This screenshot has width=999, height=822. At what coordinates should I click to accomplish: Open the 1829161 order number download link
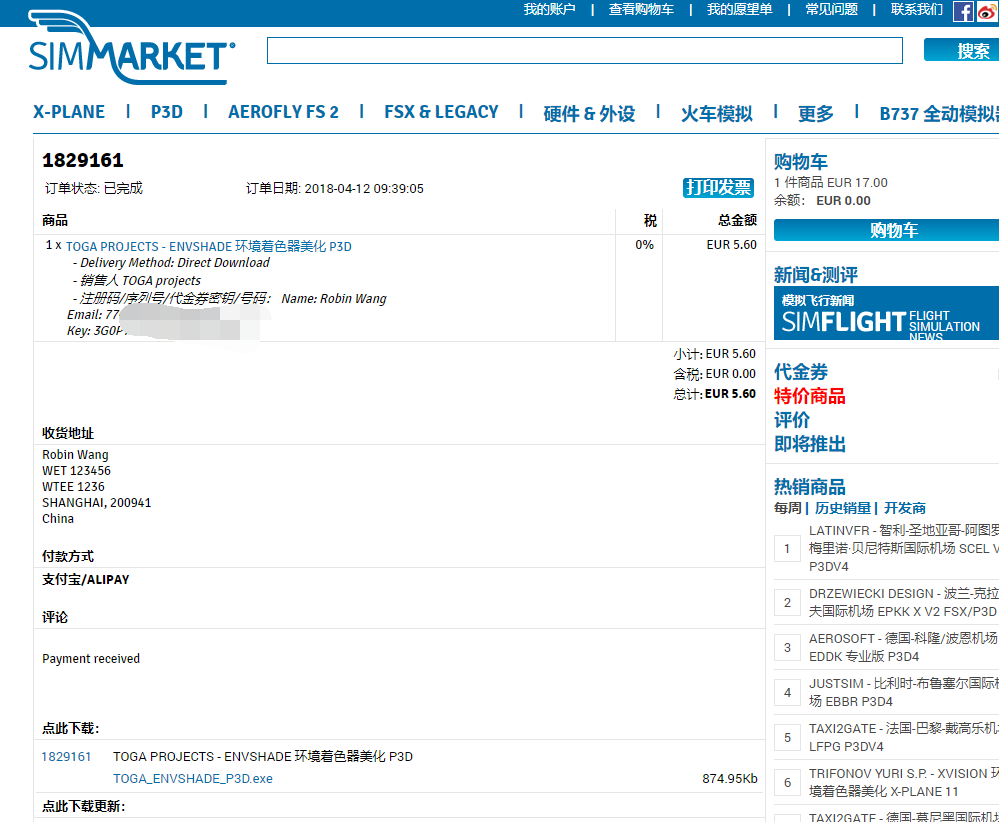pyautogui.click(x=66, y=756)
